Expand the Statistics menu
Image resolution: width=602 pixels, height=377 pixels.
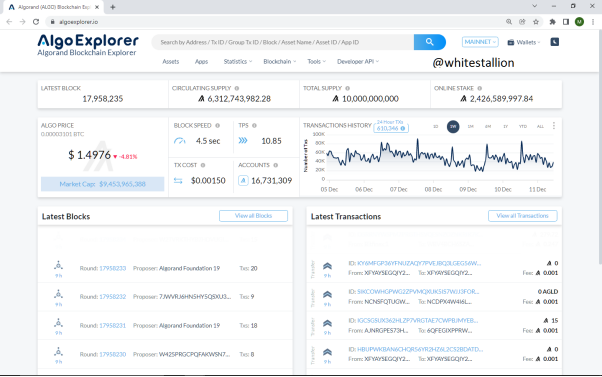(238, 61)
